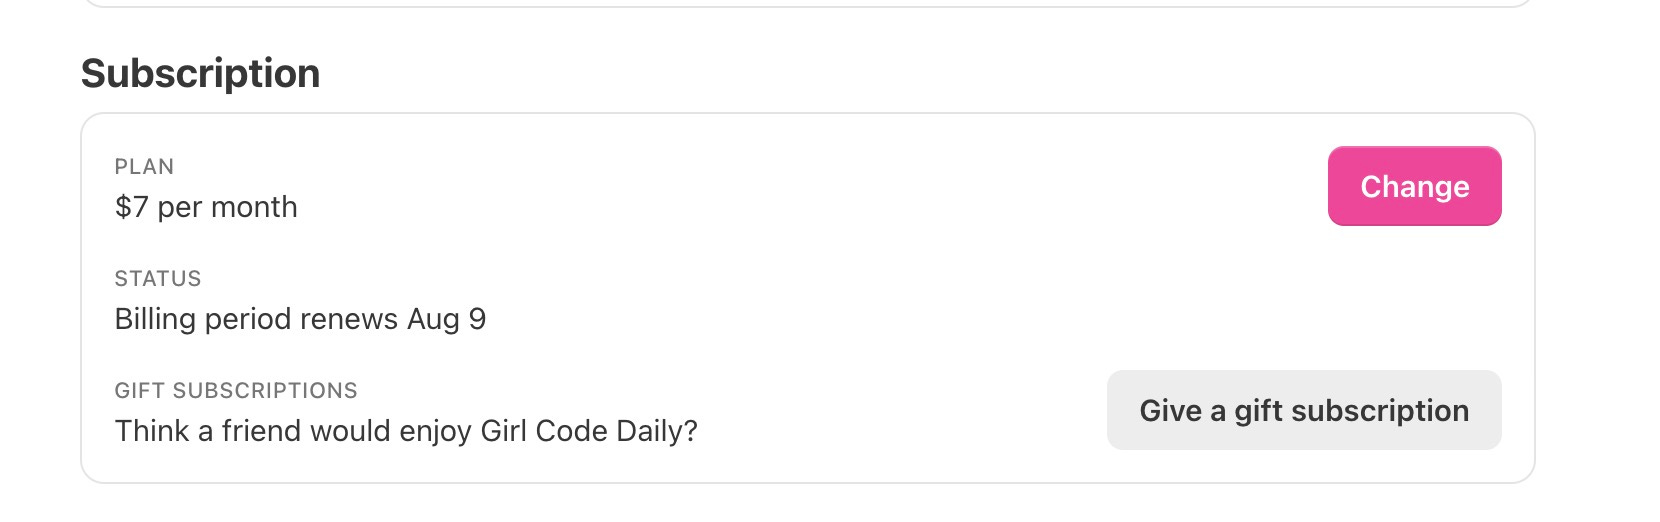
Task: Click the pink Change button
Action: click(1414, 186)
